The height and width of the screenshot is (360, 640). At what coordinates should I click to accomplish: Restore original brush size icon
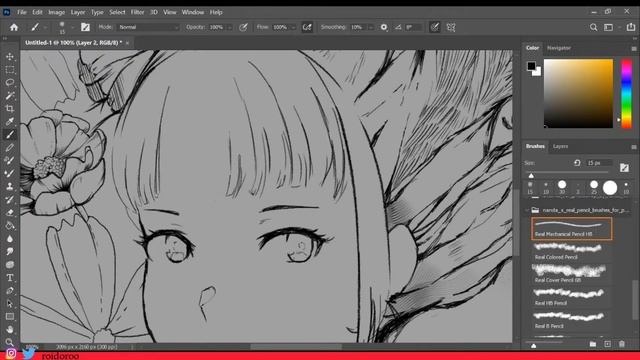[577, 163]
